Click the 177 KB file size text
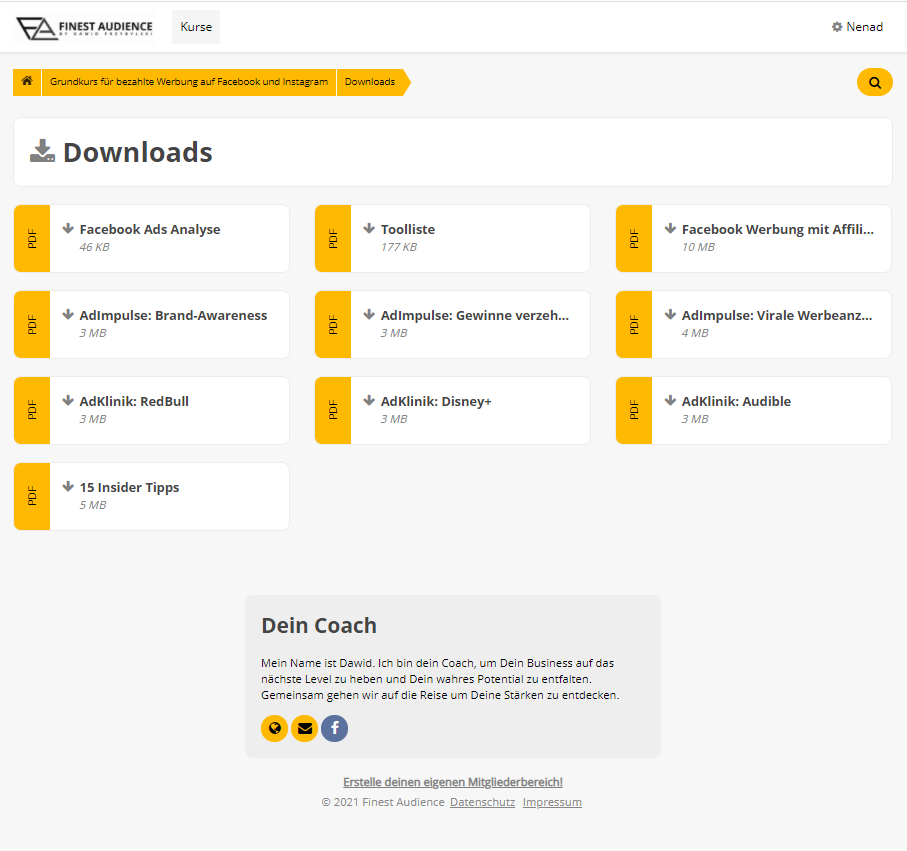This screenshot has width=907, height=851. [399, 247]
